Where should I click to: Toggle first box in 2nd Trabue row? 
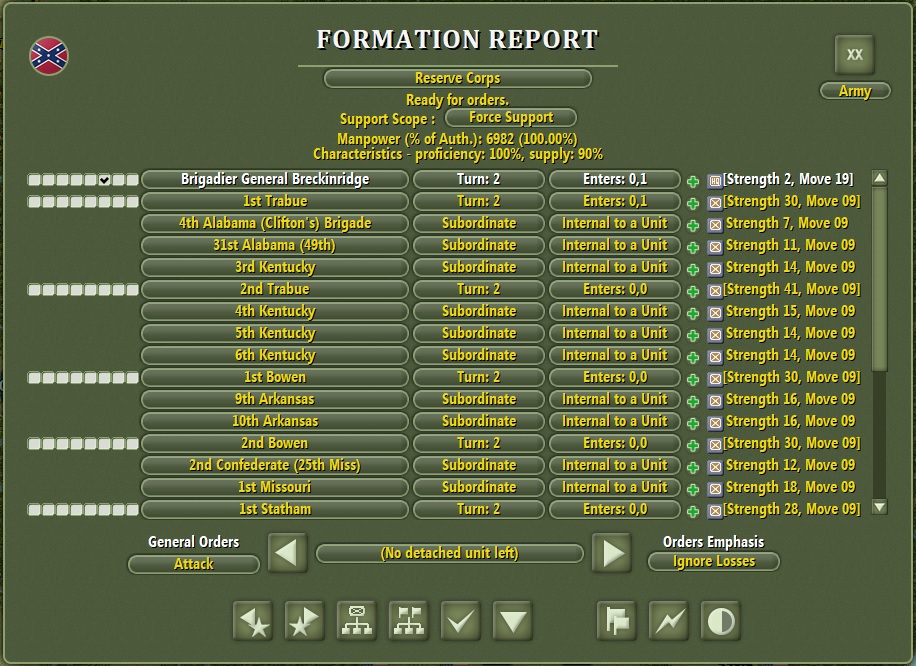[34, 290]
